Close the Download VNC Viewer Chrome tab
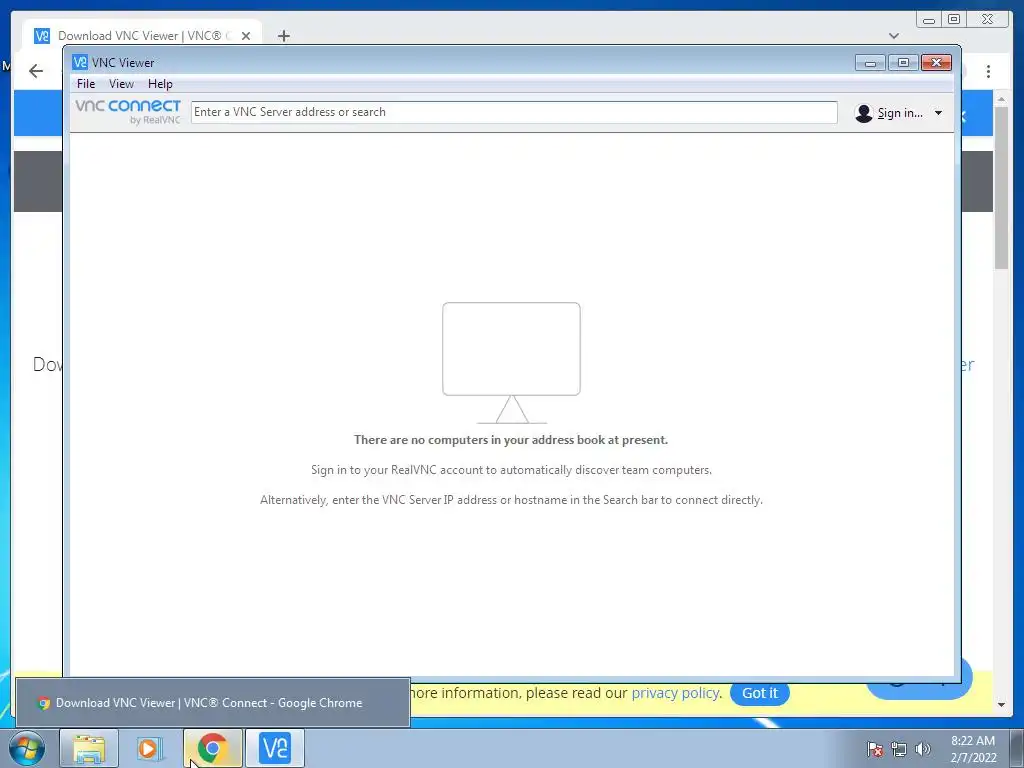Screen dimensions: 1024x768 click(246, 36)
